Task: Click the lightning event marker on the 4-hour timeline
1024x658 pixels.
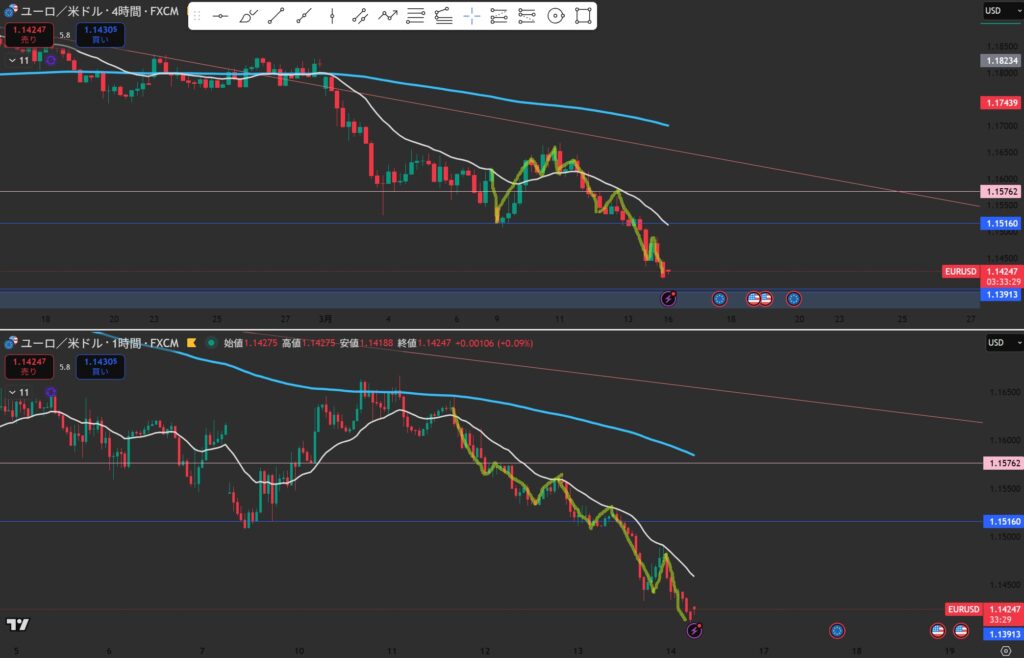Action: point(670,298)
